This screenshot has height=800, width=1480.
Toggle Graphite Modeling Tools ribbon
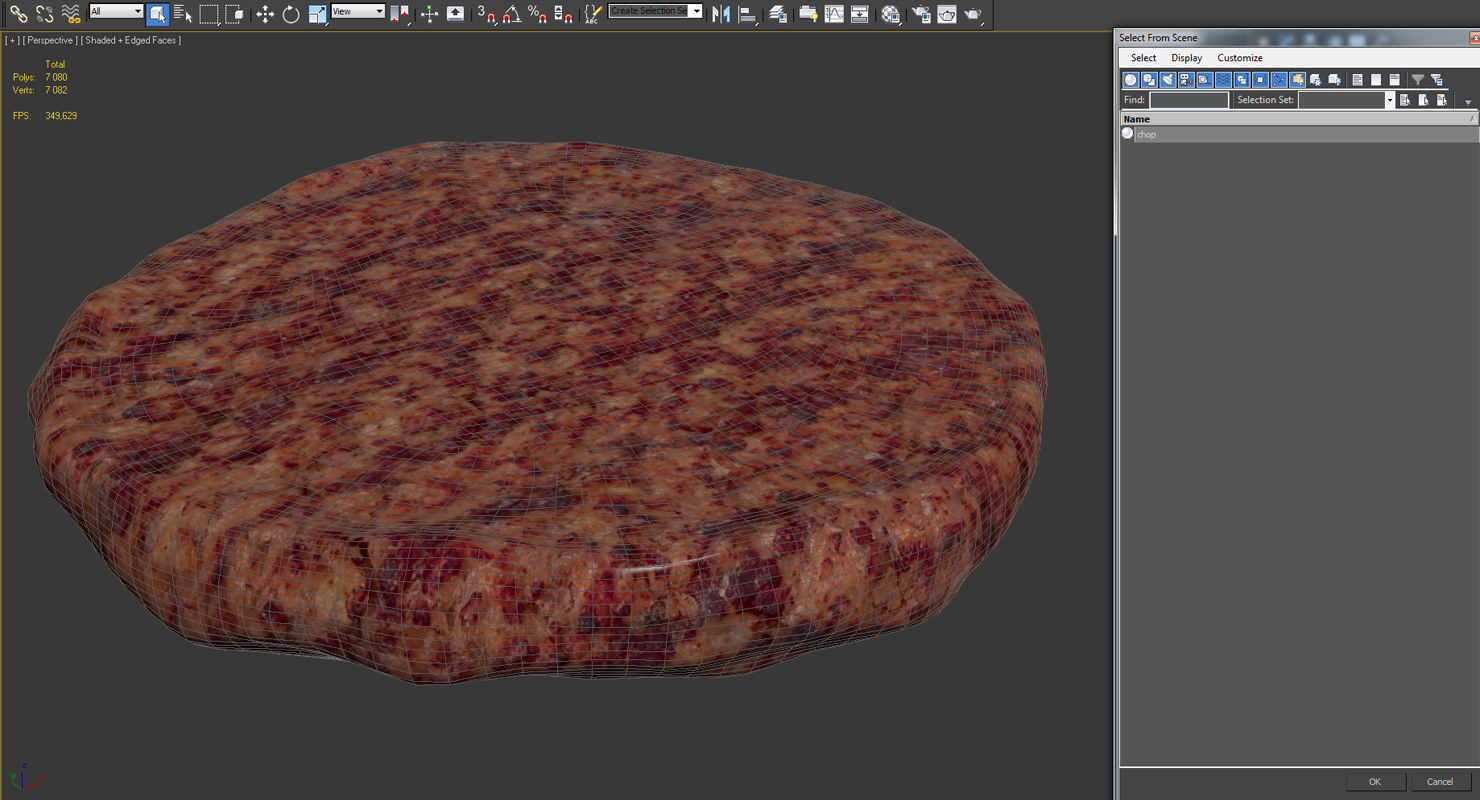tap(808, 14)
